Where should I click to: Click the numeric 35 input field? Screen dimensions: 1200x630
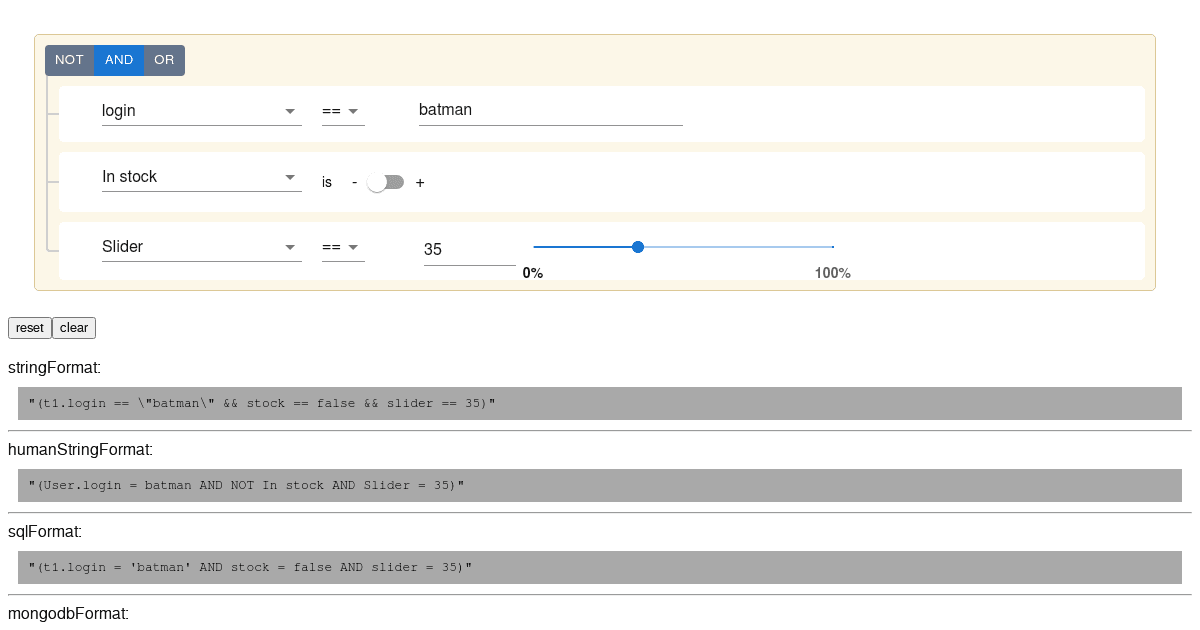(469, 249)
